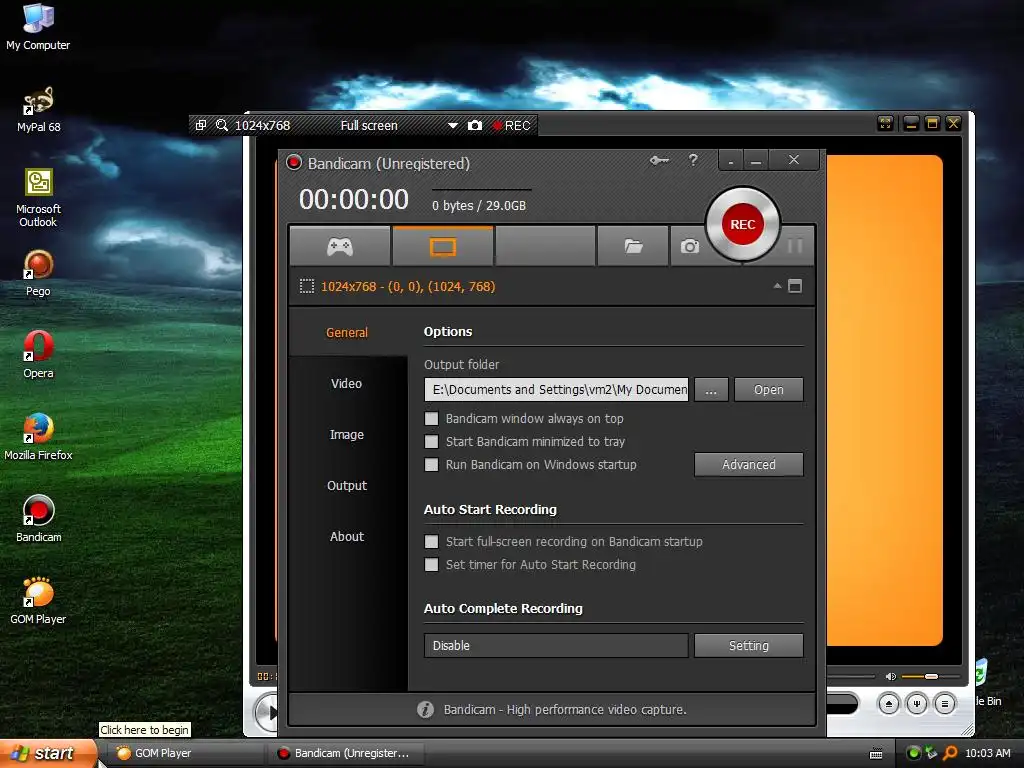Browse for output folder with the ... button
The width and height of the screenshot is (1024, 768).
coord(711,389)
